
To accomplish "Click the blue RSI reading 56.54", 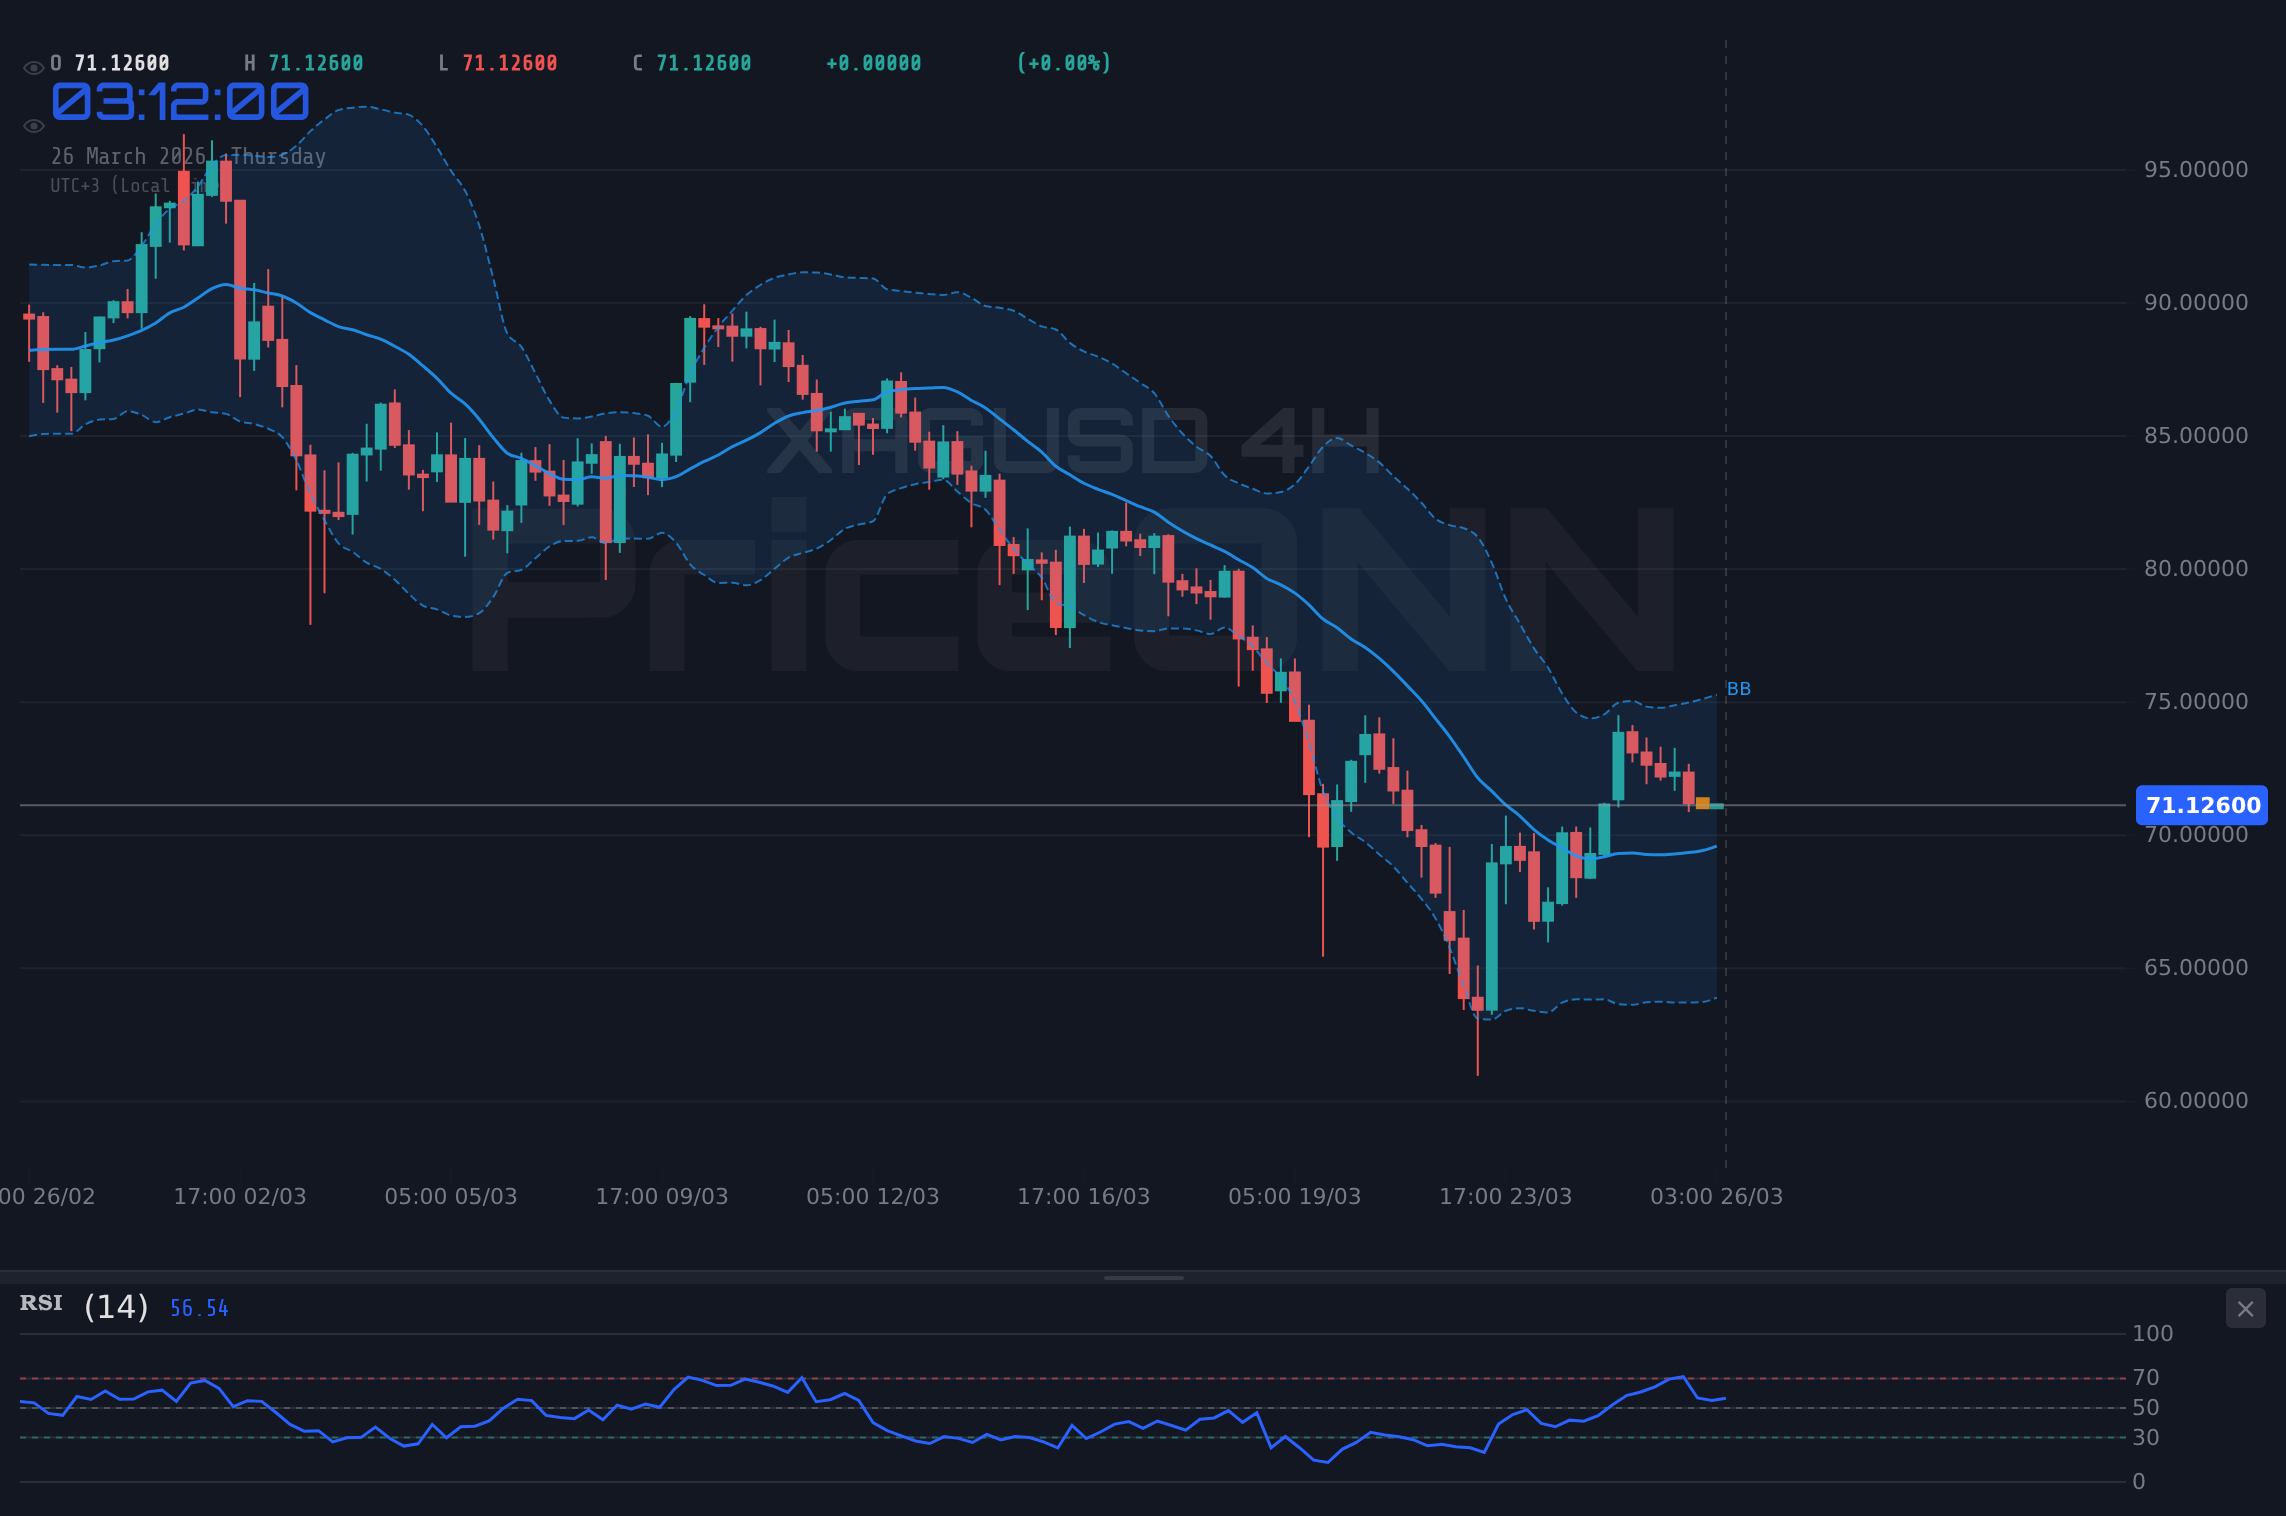I will (x=197, y=1308).
